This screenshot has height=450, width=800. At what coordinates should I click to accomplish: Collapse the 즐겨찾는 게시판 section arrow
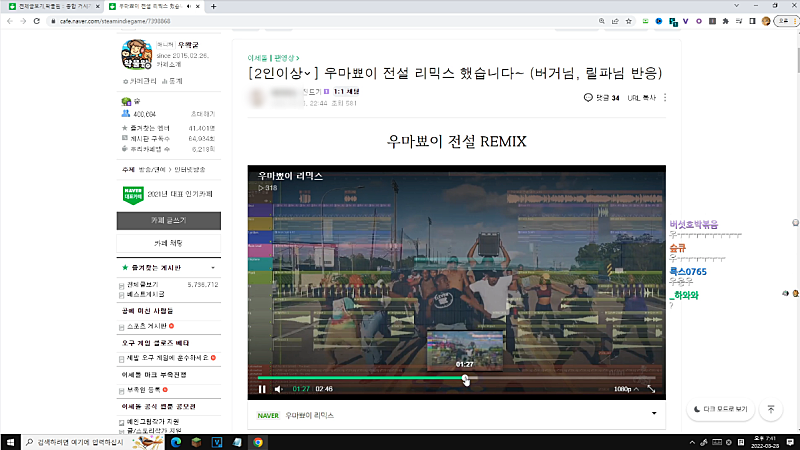(x=213, y=268)
